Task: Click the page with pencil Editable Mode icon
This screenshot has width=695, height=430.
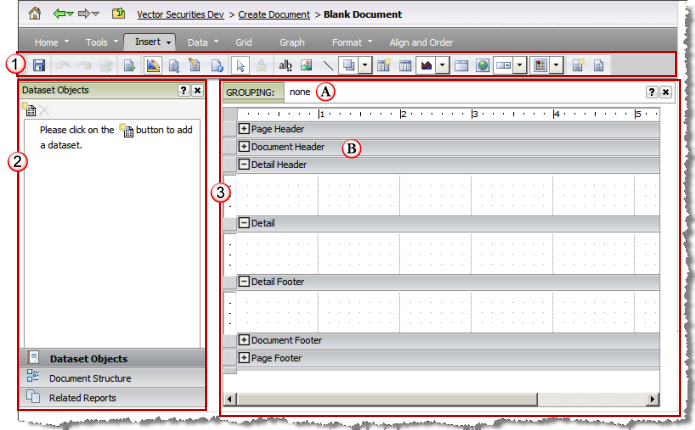Action: pyautogui.click(x=195, y=66)
